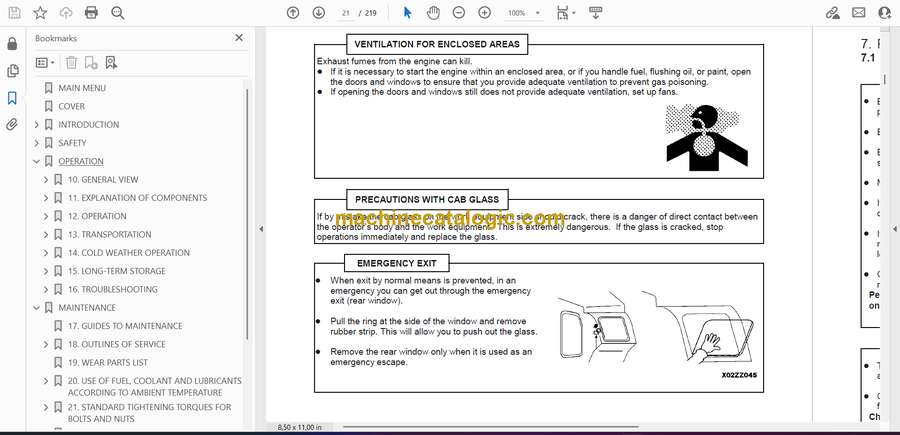The height and width of the screenshot is (435, 900).
Task: Go to next page arrow
Action: click(319, 13)
